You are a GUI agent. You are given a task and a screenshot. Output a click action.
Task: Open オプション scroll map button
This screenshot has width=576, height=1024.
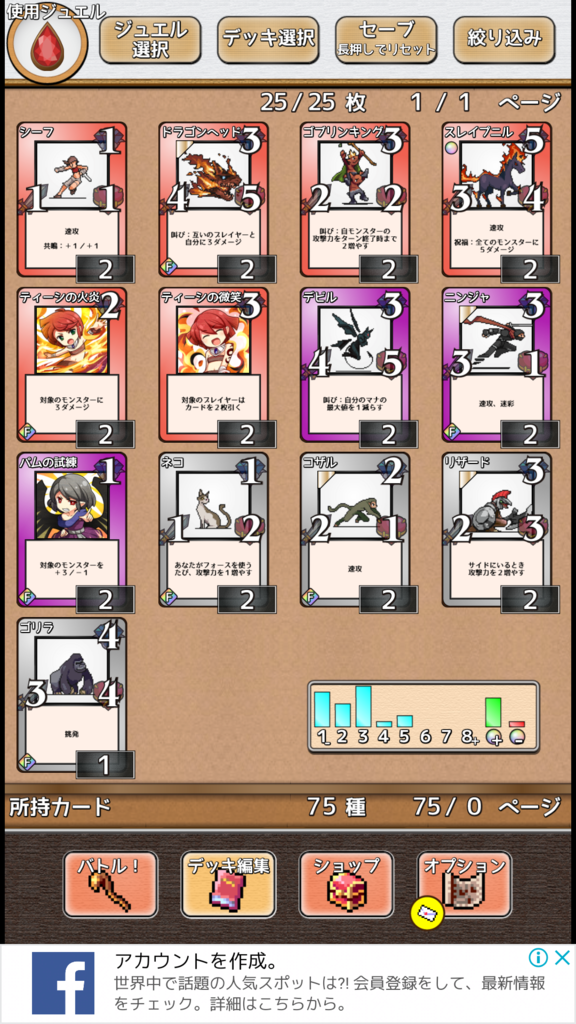pyautogui.click(x=464, y=884)
